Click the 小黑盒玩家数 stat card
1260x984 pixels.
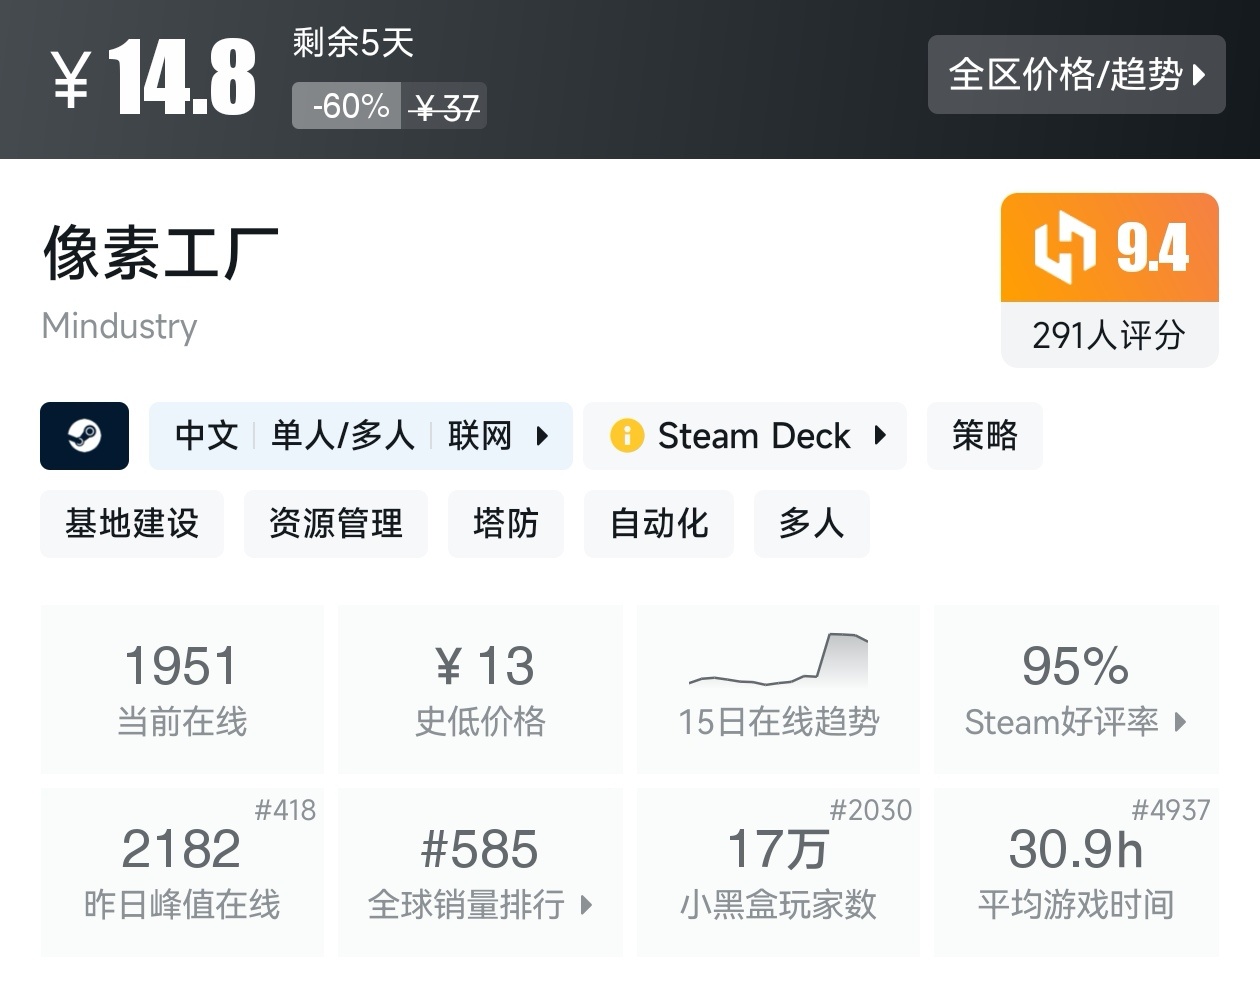pyautogui.click(x=778, y=873)
